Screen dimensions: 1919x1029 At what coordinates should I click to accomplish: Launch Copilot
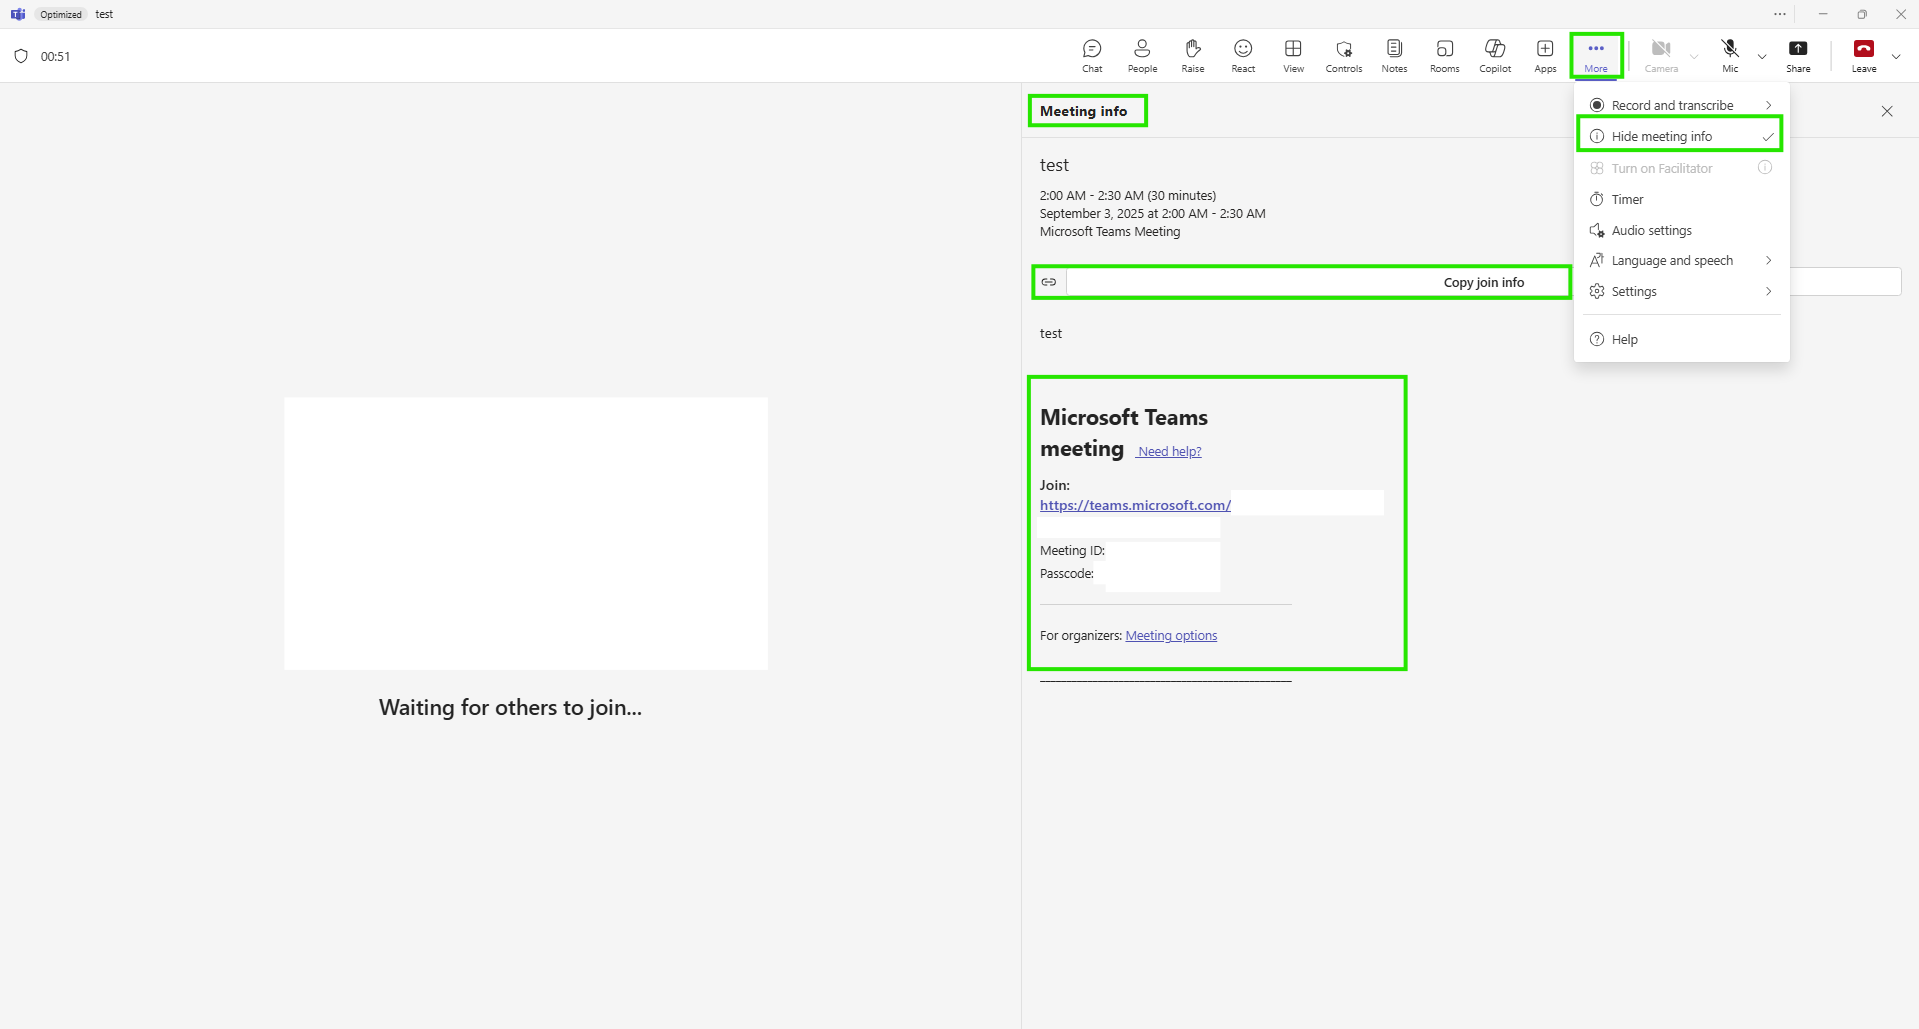(1494, 55)
